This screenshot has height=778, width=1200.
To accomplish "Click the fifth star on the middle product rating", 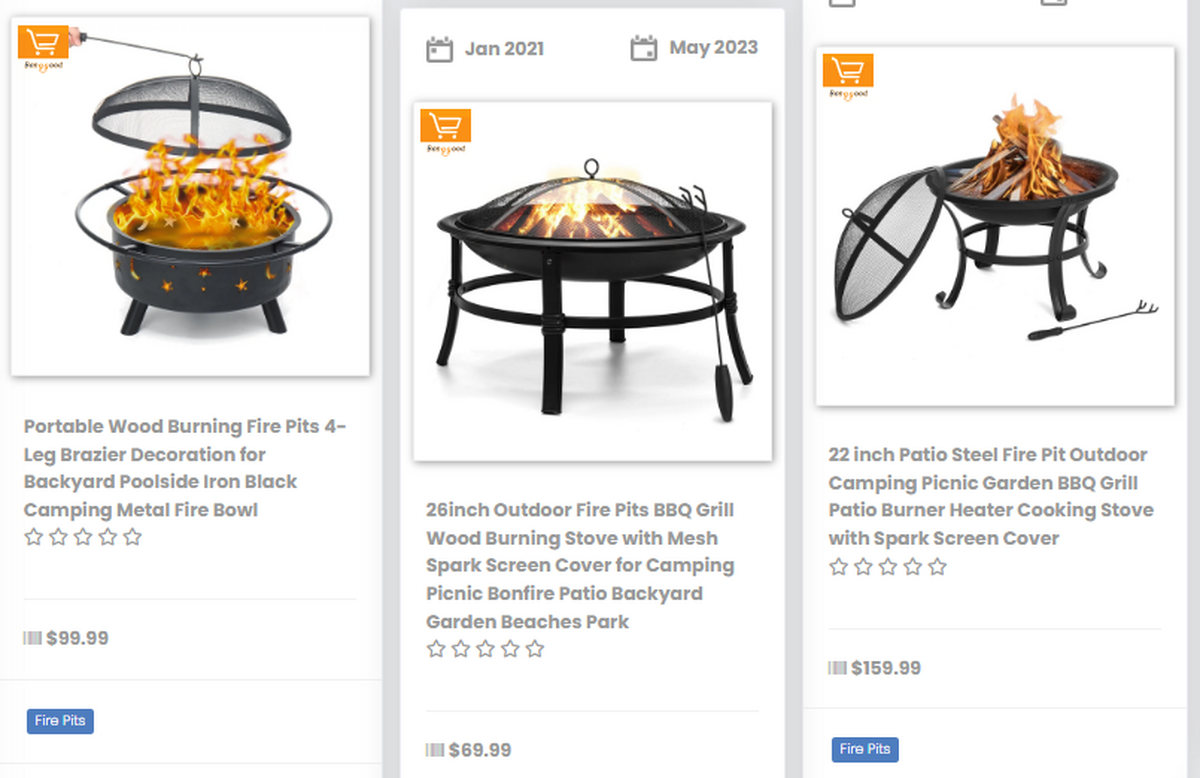I will tap(536, 649).
